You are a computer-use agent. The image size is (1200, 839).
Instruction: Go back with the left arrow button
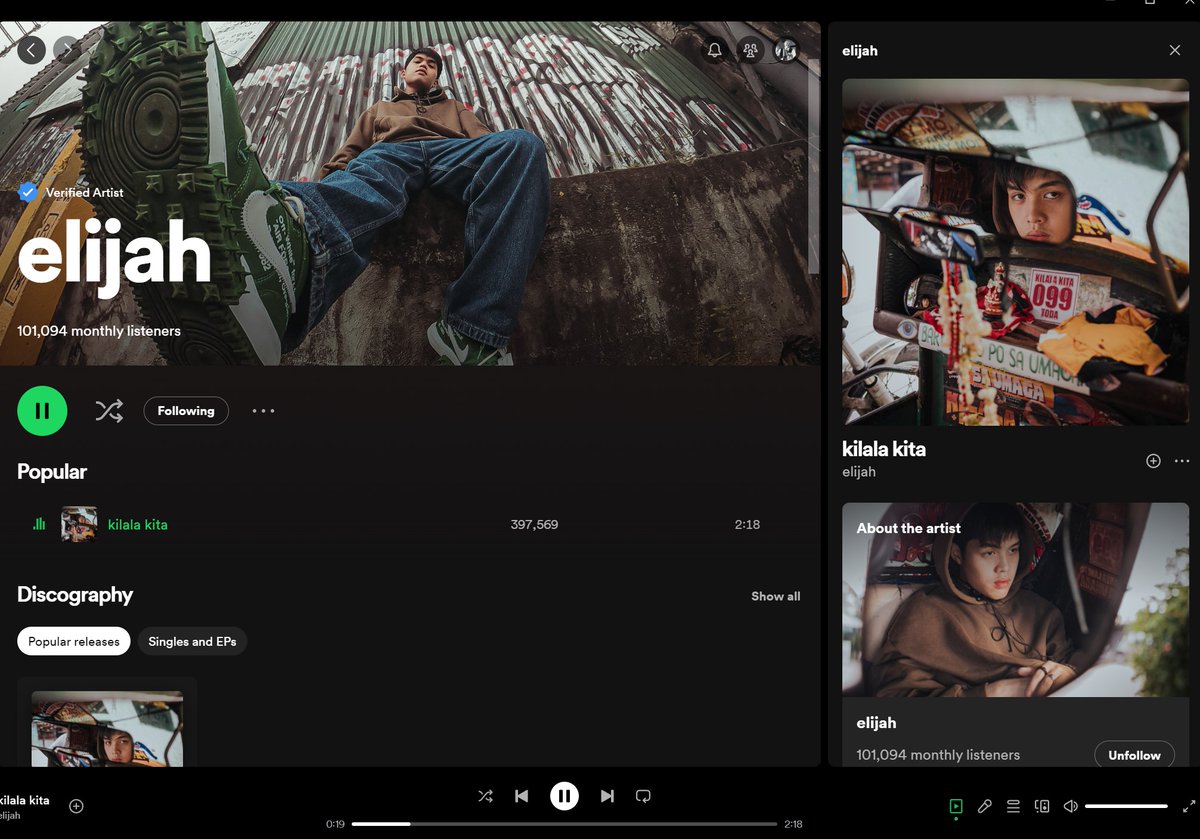(32, 49)
